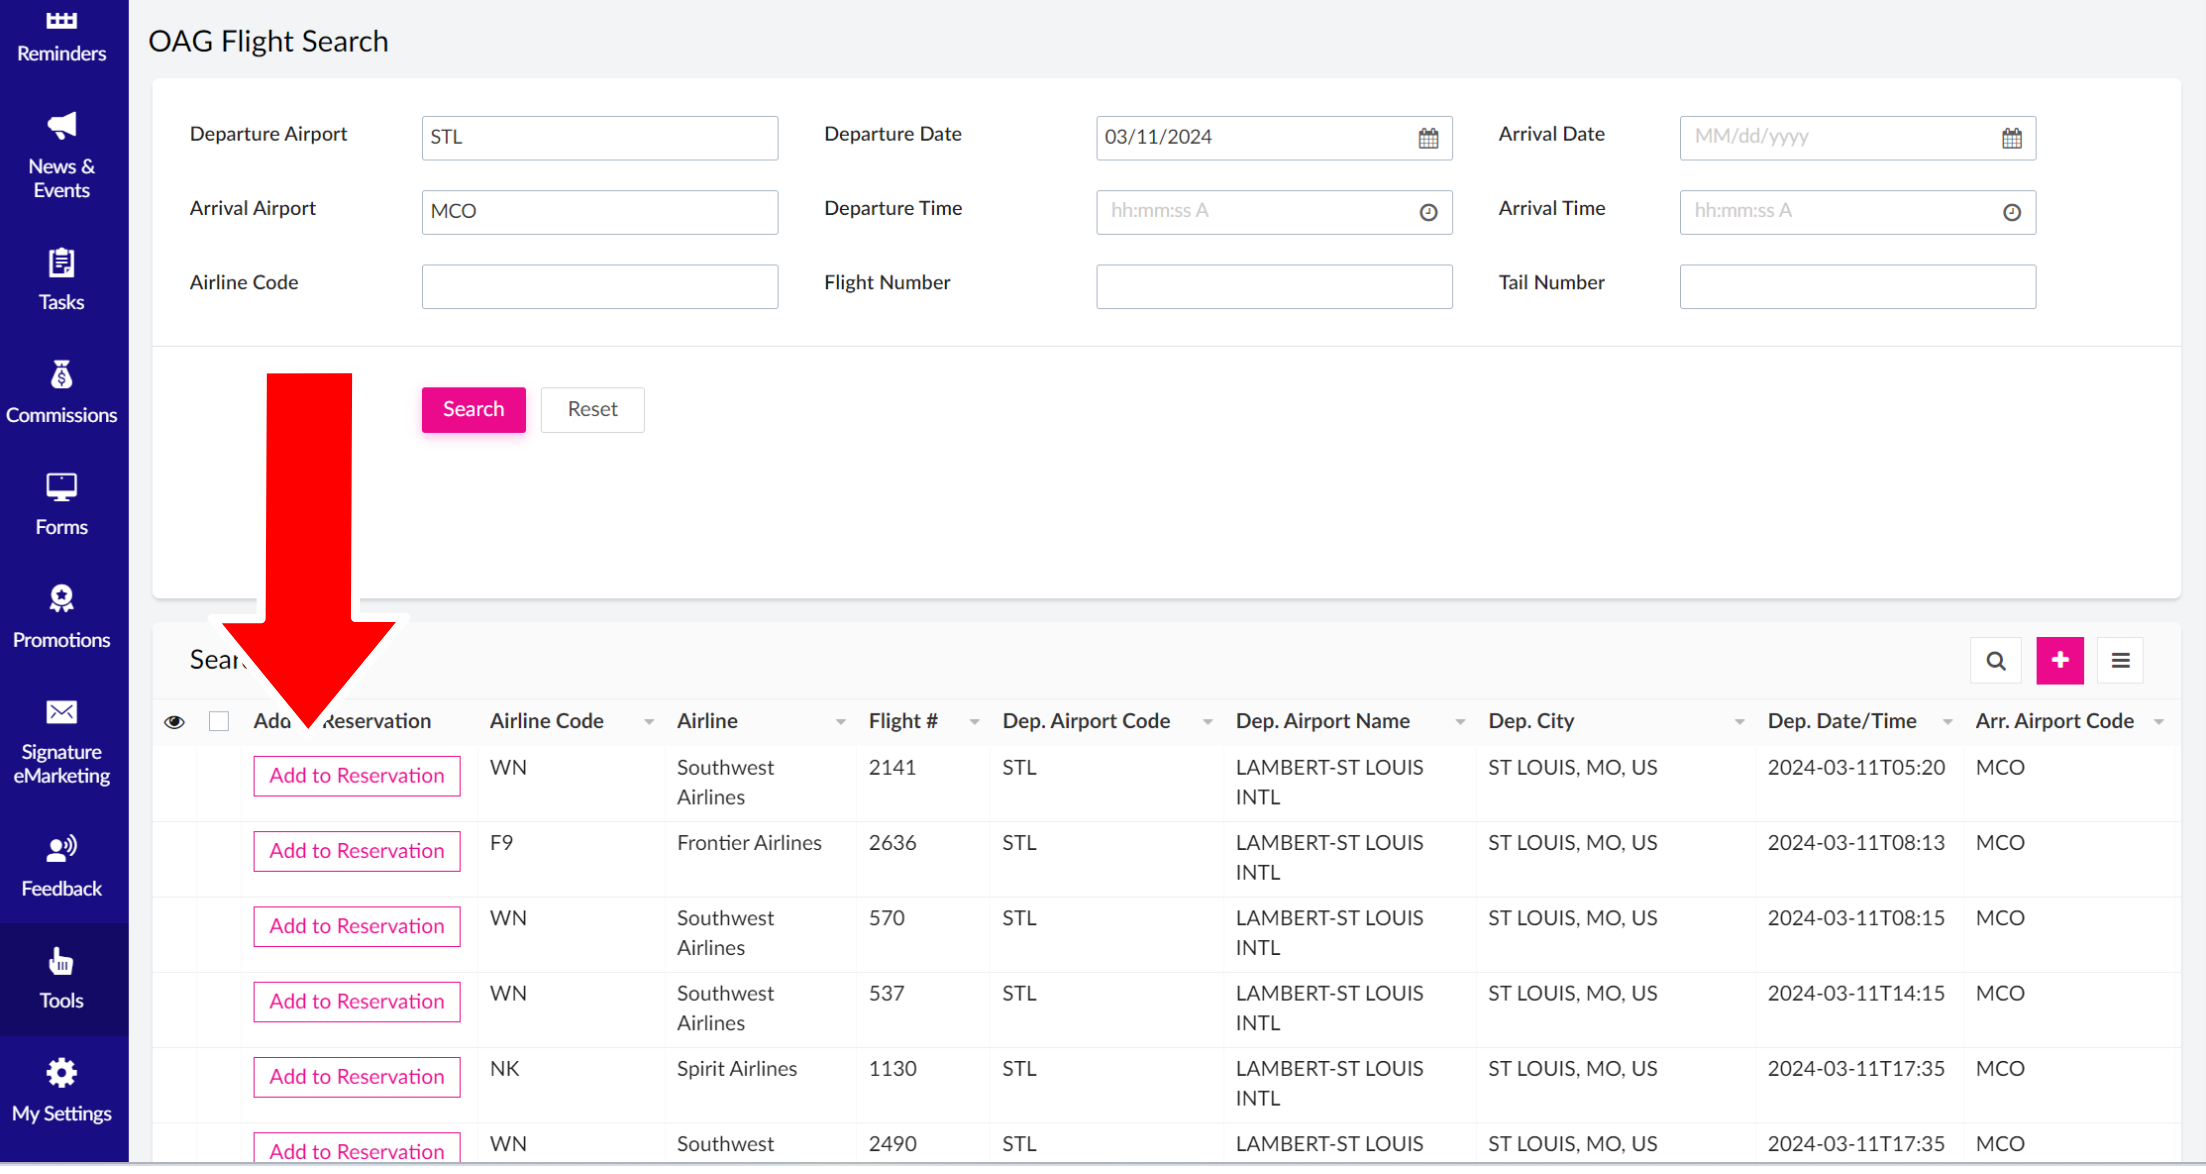
Task: Open the Arrival Date calendar icon
Action: click(2011, 138)
